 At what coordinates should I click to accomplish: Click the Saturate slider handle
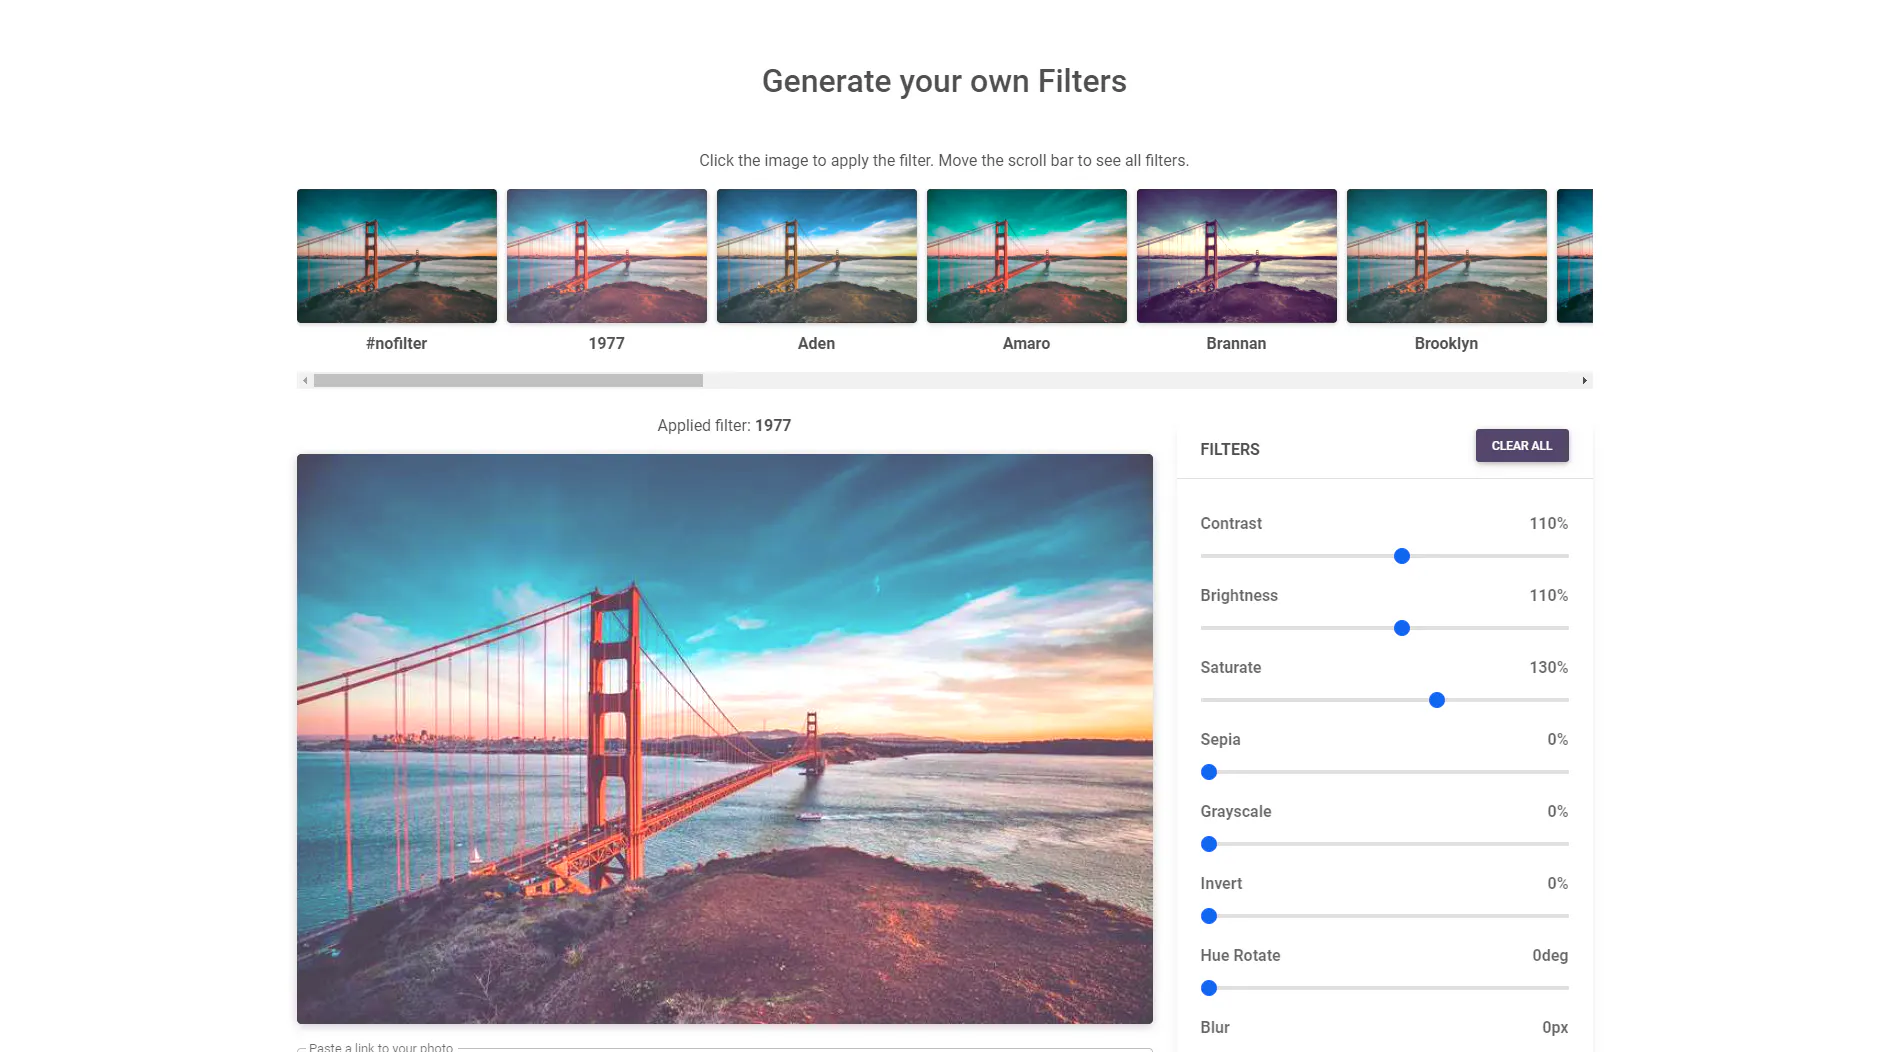click(1437, 700)
